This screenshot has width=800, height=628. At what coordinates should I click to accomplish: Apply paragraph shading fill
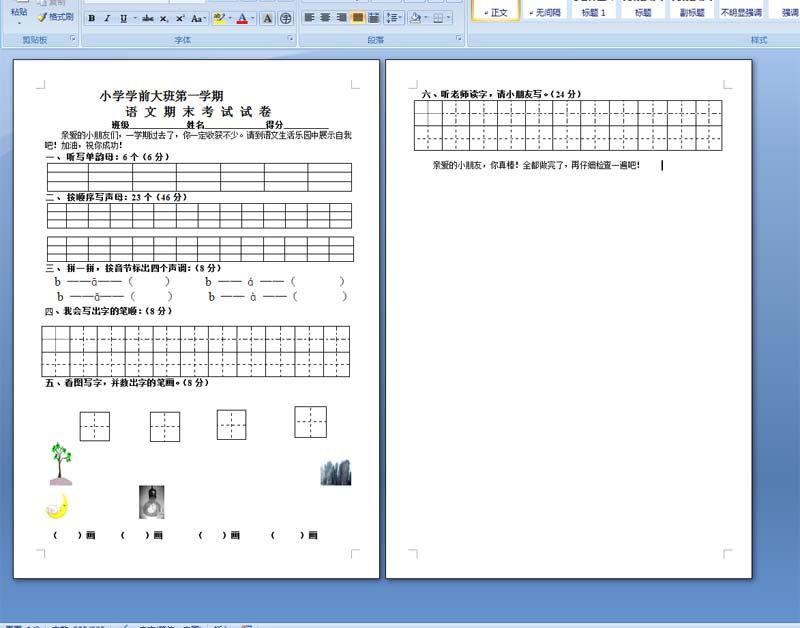[x=415, y=18]
